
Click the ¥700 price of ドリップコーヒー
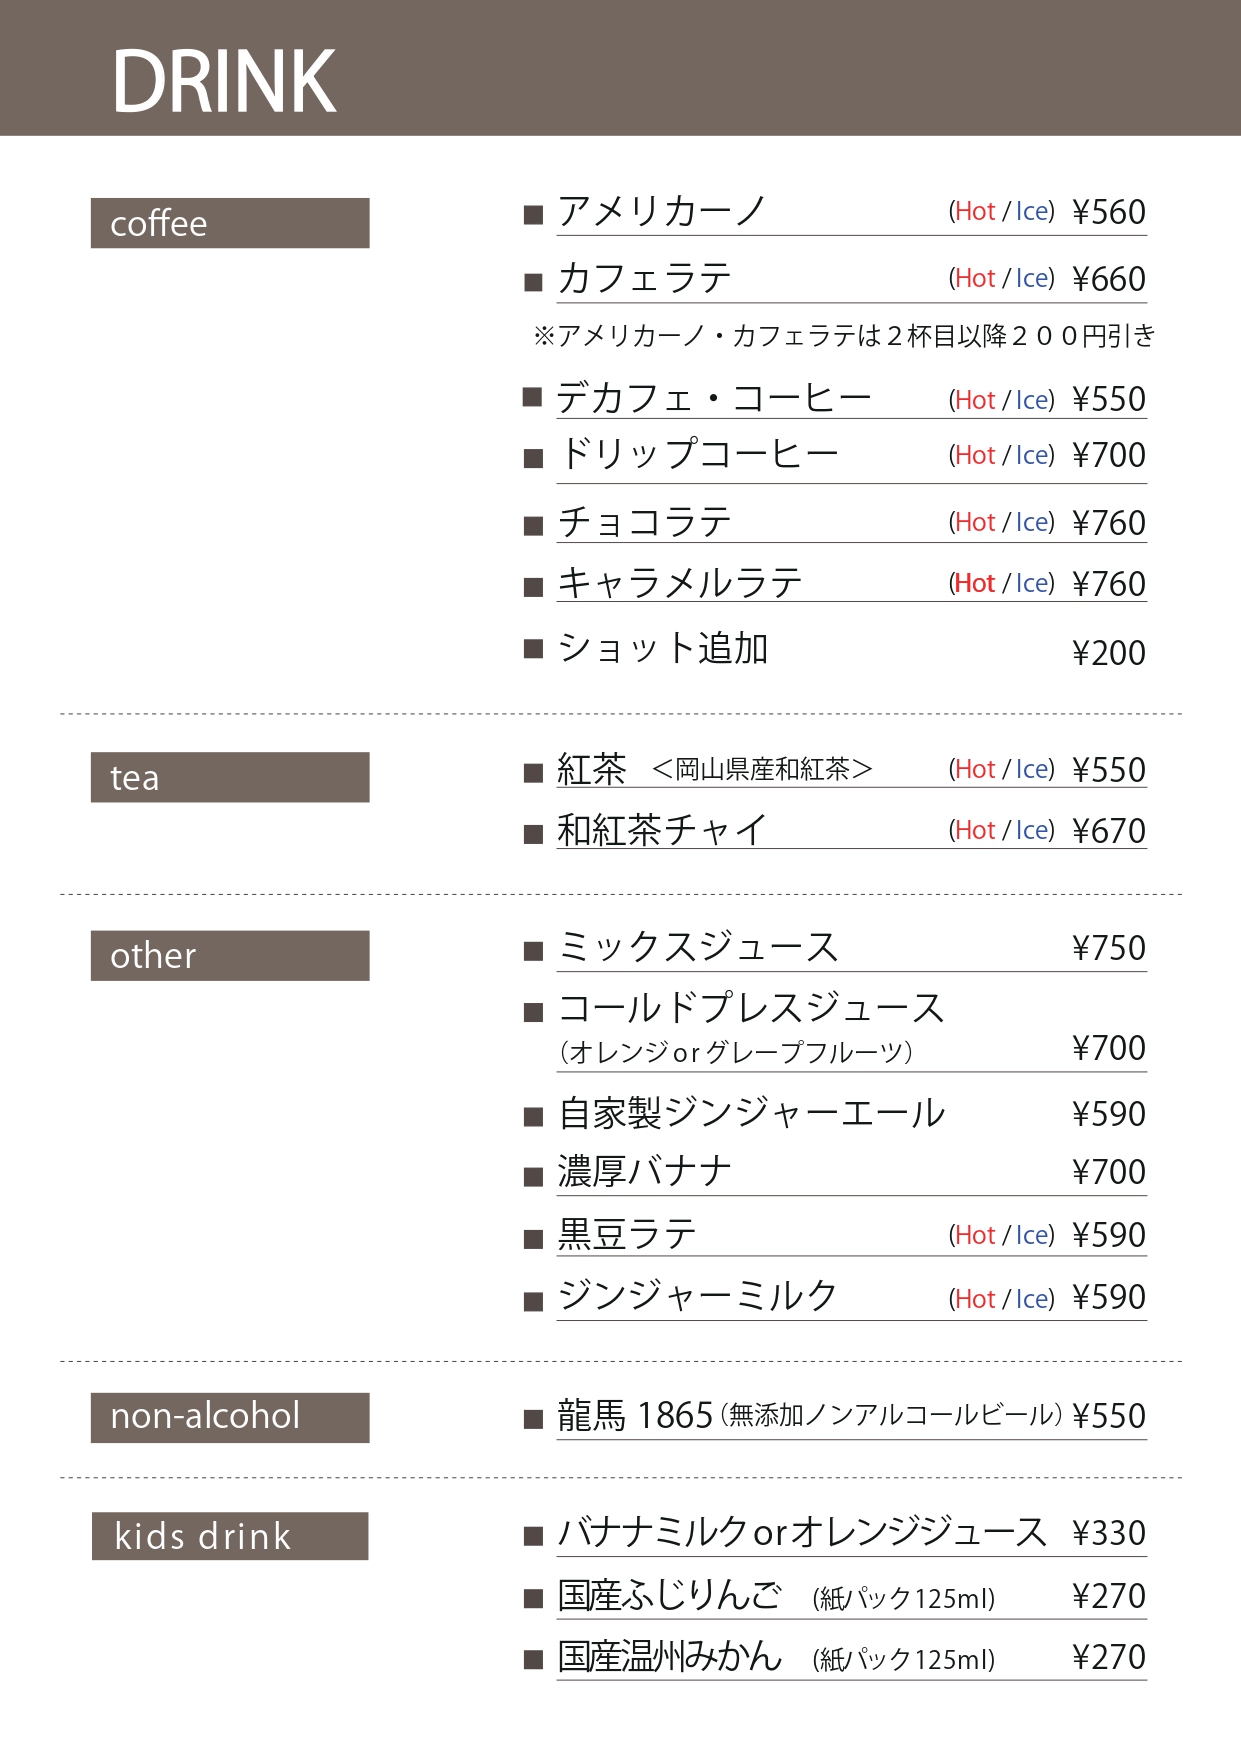point(1108,455)
